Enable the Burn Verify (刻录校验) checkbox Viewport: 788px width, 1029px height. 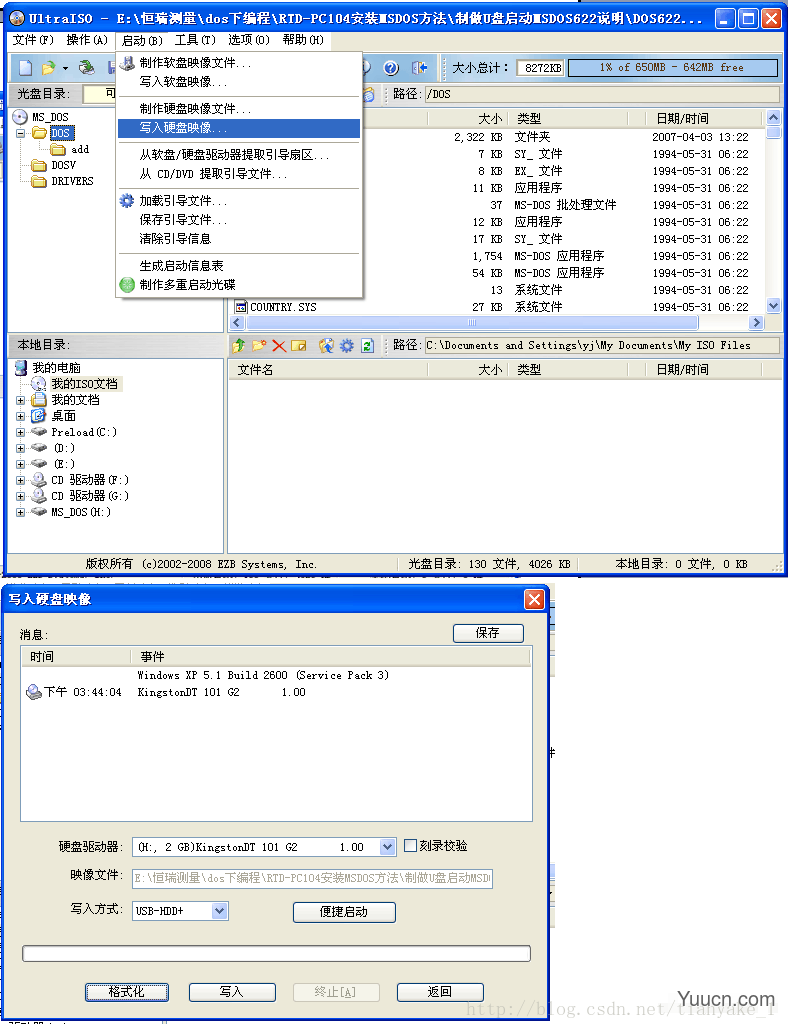[410, 846]
